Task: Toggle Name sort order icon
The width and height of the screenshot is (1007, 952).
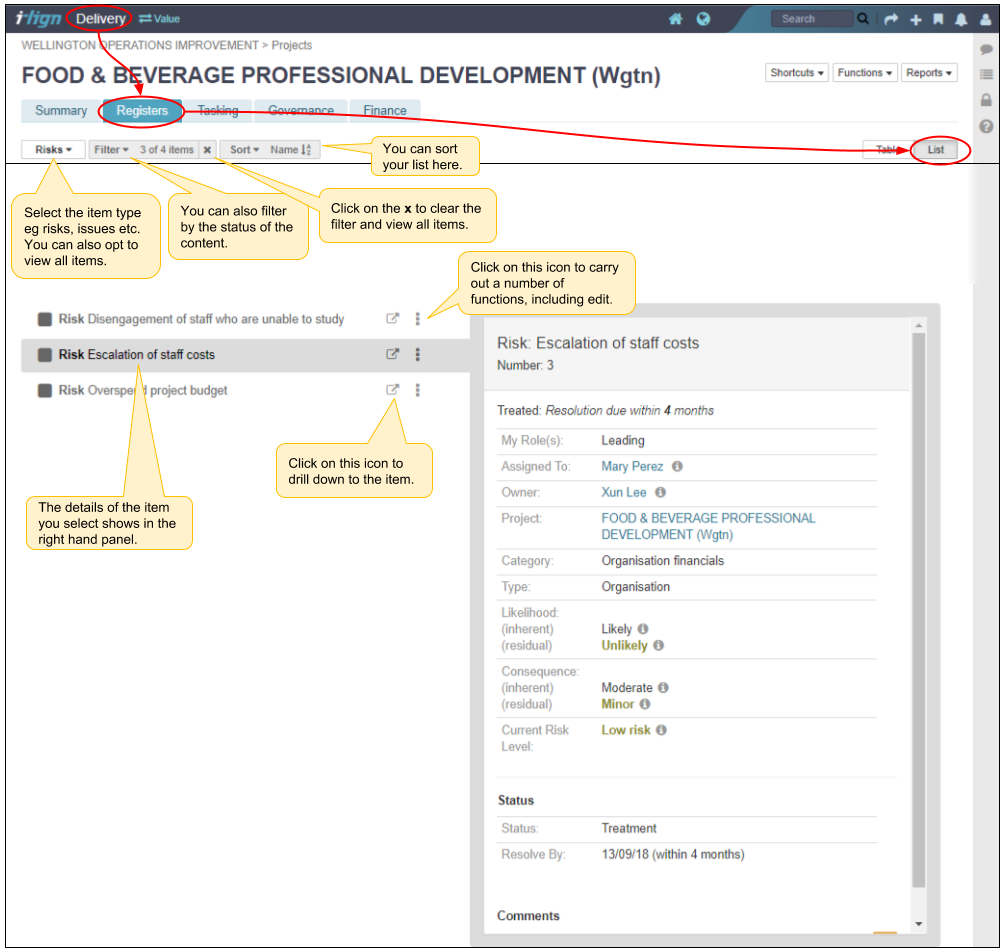Action: coord(306,150)
